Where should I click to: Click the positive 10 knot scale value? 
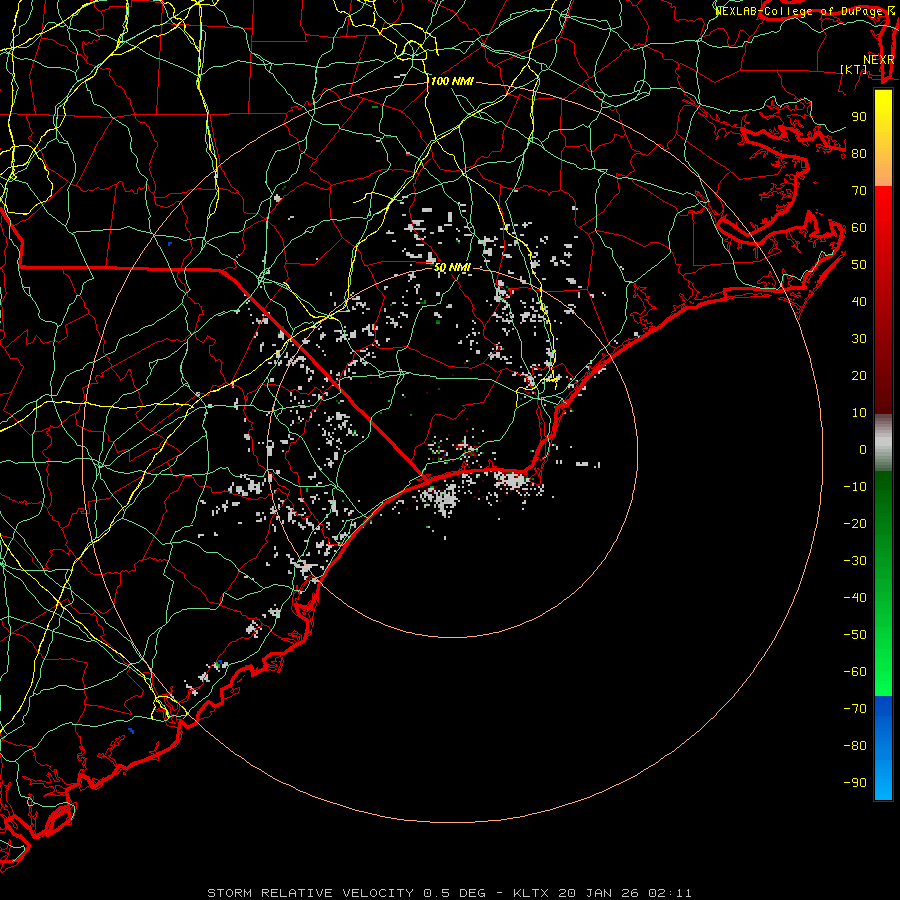click(x=859, y=413)
